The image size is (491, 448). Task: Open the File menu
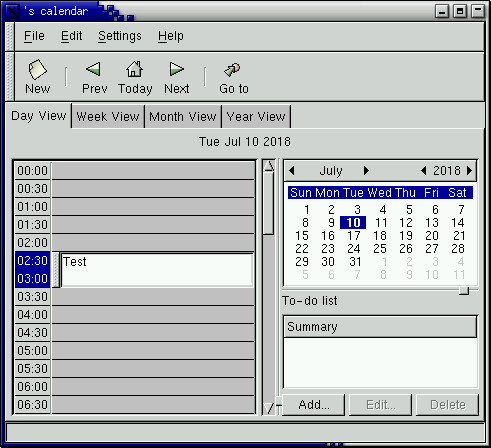point(34,36)
